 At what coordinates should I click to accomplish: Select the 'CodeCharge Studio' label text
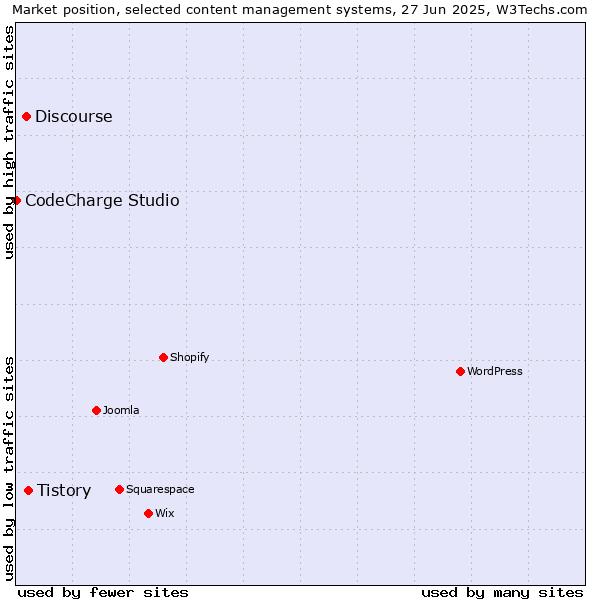click(x=102, y=201)
